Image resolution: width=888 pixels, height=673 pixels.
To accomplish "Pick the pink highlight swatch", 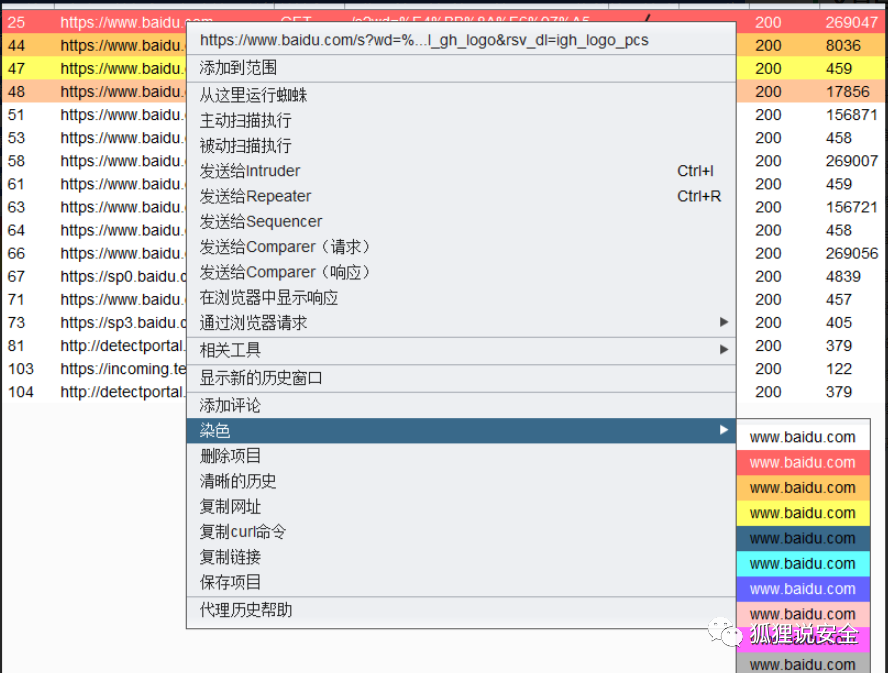I will (x=803, y=614).
